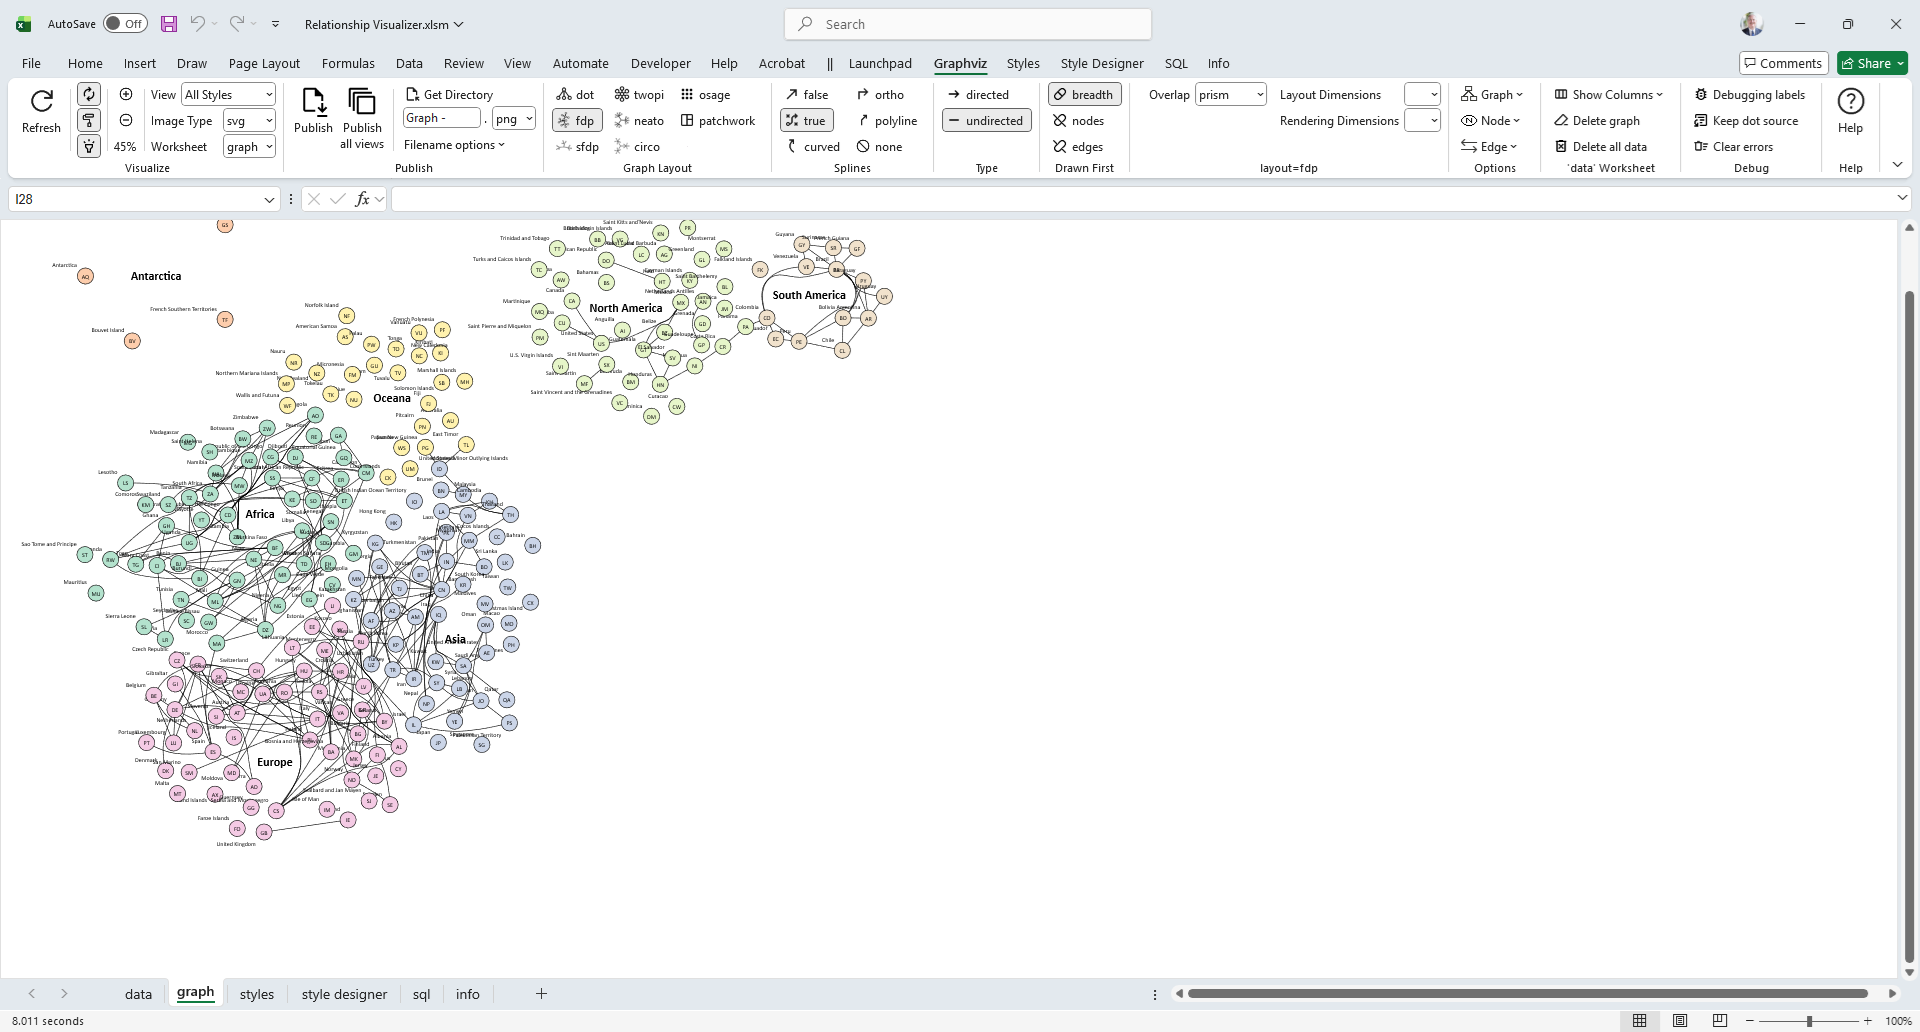
Task: Click the Comments button
Action: [x=1783, y=64]
